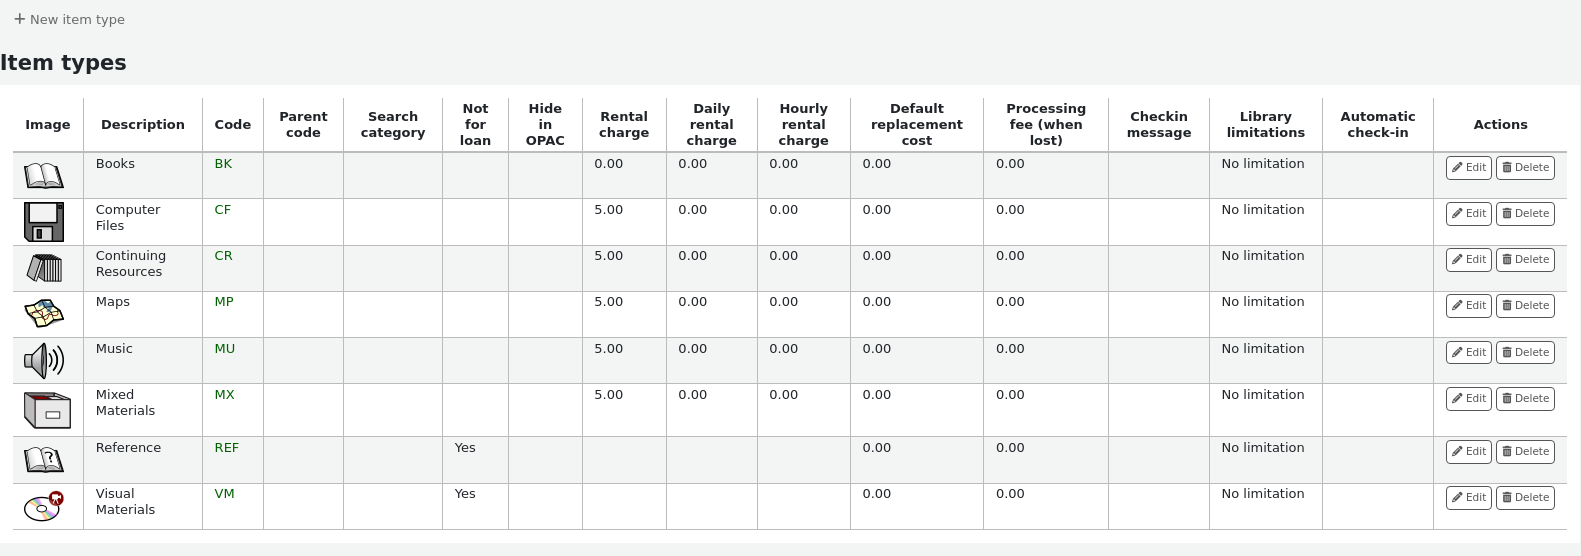This screenshot has width=1581, height=556.
Task: Click the Continuing Resources magazines icon
Action: point(44,268)
